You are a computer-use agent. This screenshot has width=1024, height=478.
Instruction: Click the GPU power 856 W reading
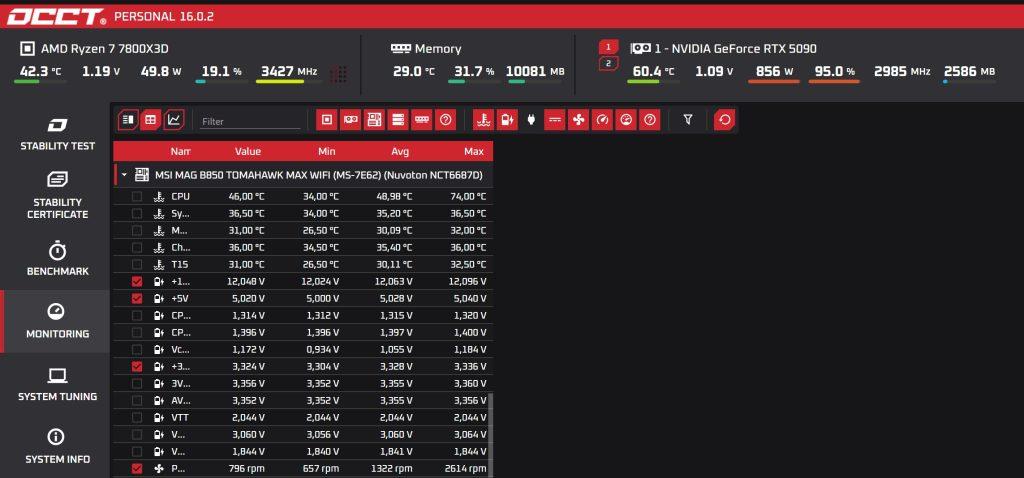(x=773, y=71)
